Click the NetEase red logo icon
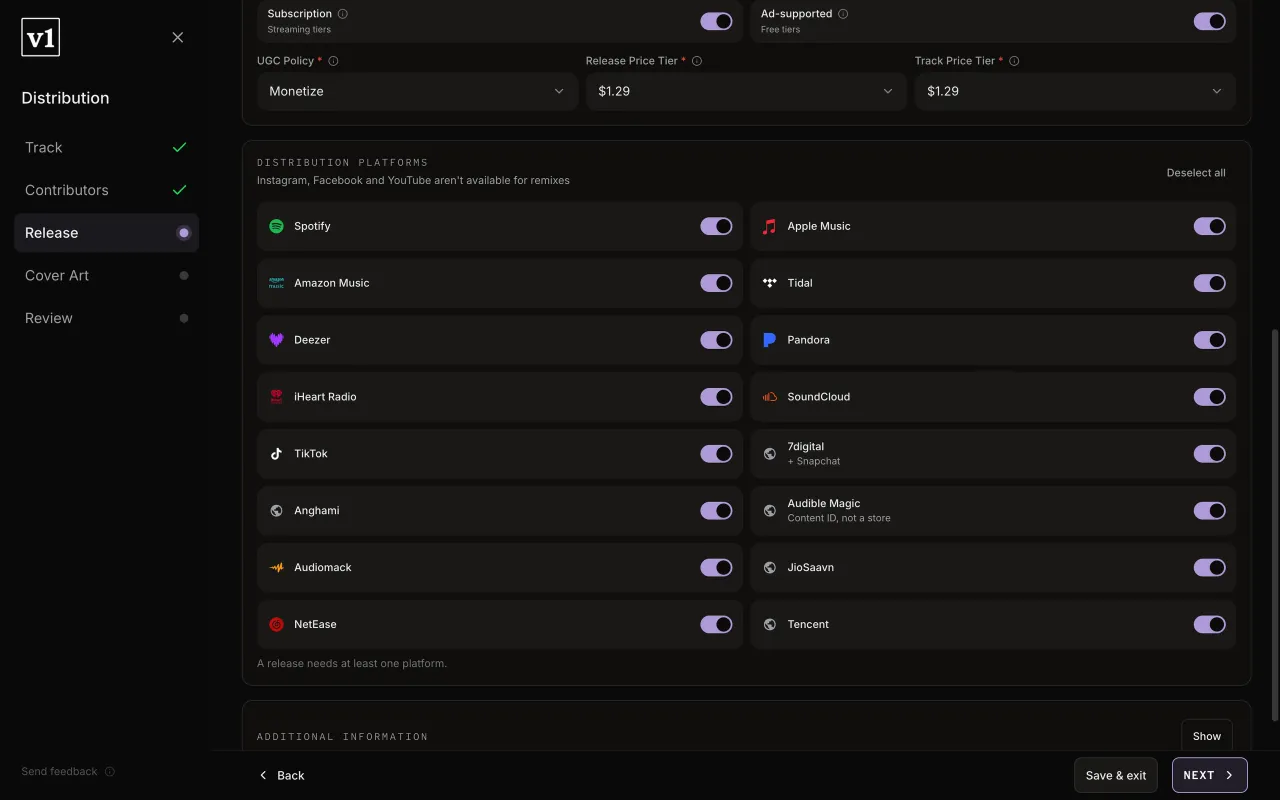This screenshot has height=800, width=1280. tap(277, 625)
